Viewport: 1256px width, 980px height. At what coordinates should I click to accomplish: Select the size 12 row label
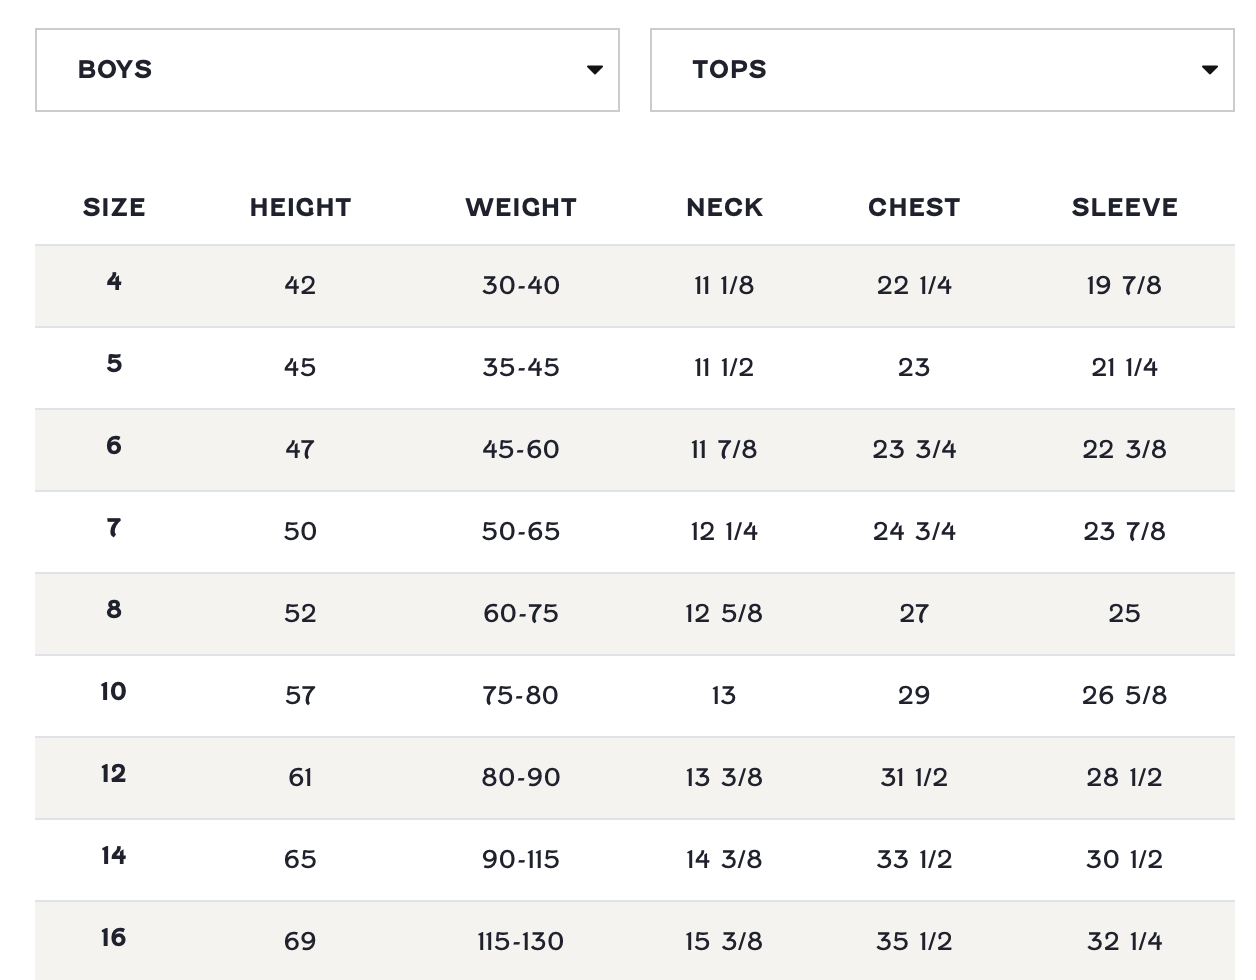point(114,773)
